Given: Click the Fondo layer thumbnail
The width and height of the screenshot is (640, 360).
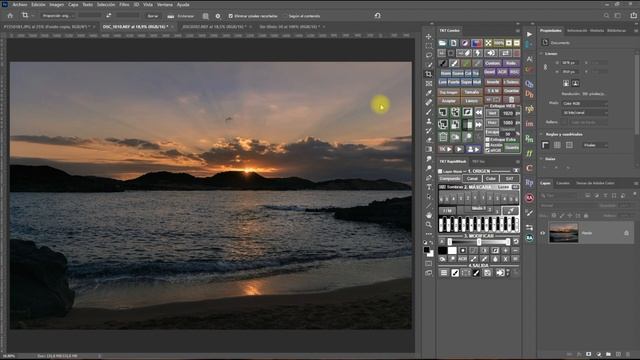Looking at the screenshot, I should pos(564,233).
